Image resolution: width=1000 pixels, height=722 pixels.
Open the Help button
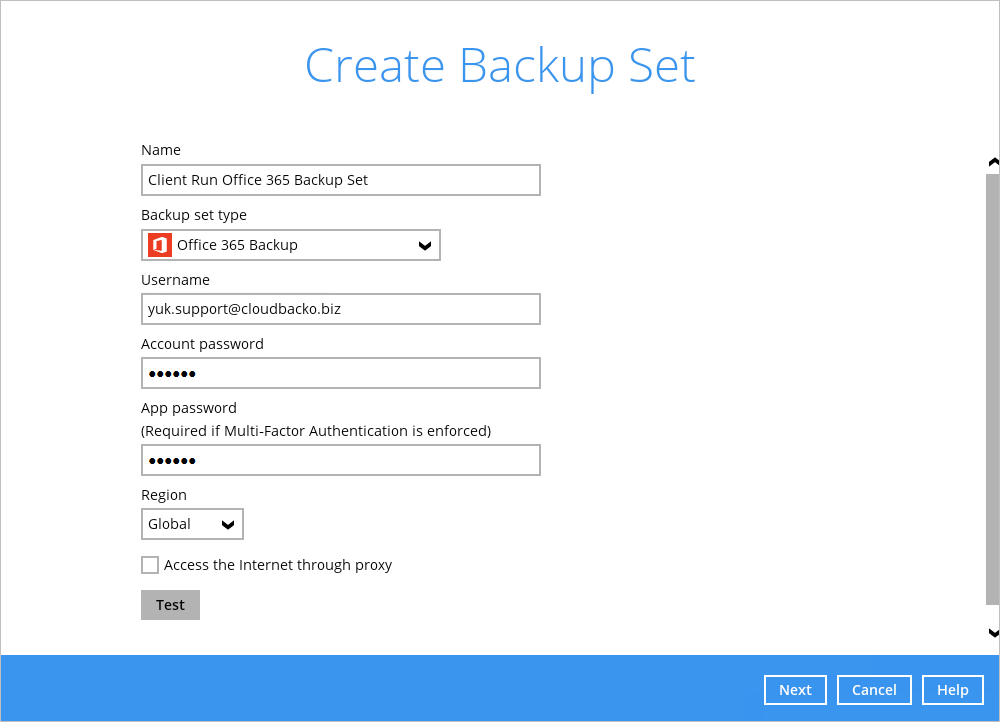[952, 690]
